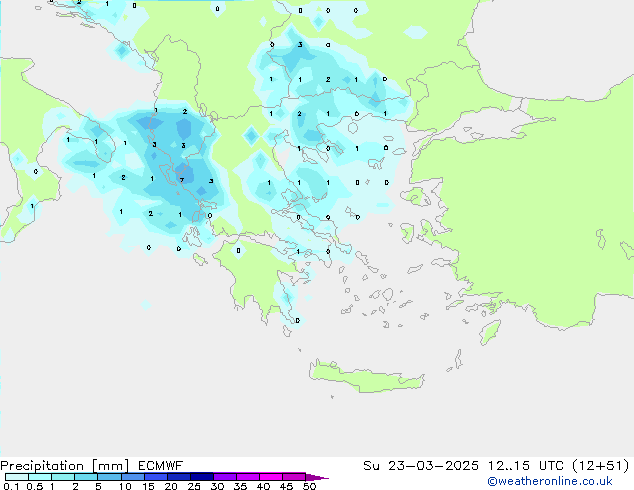Click the '(12+51)' forecast offset label
The image size is (634, 490).
click(x=601, y=466)
